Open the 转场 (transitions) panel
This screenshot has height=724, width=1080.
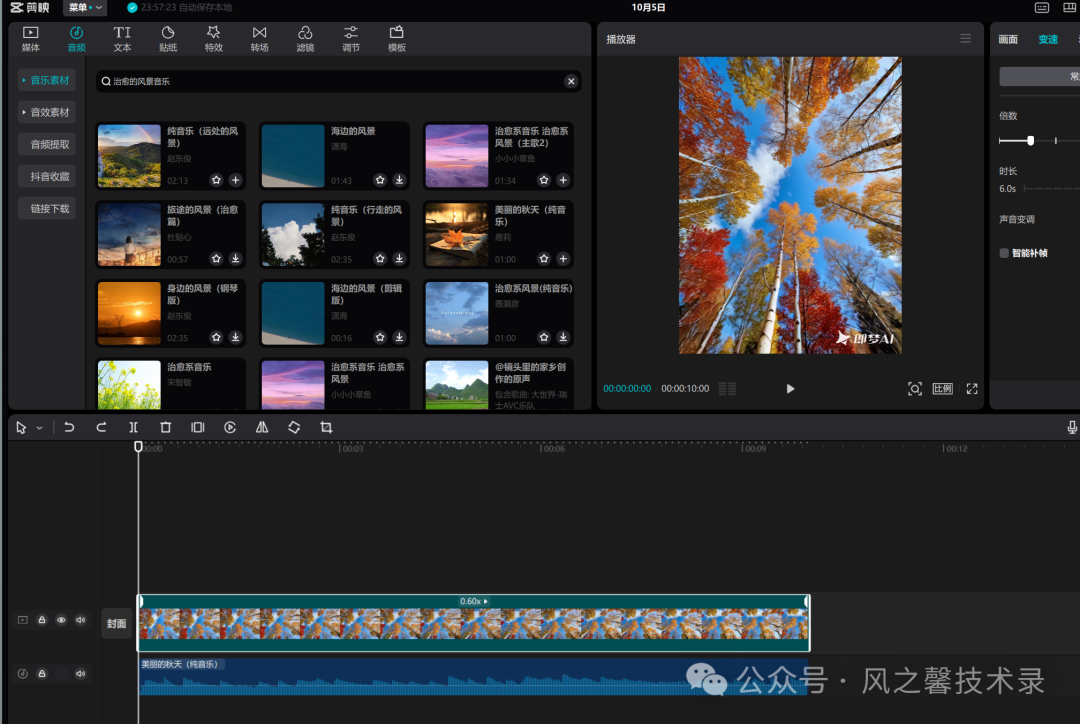click(259, 39)
